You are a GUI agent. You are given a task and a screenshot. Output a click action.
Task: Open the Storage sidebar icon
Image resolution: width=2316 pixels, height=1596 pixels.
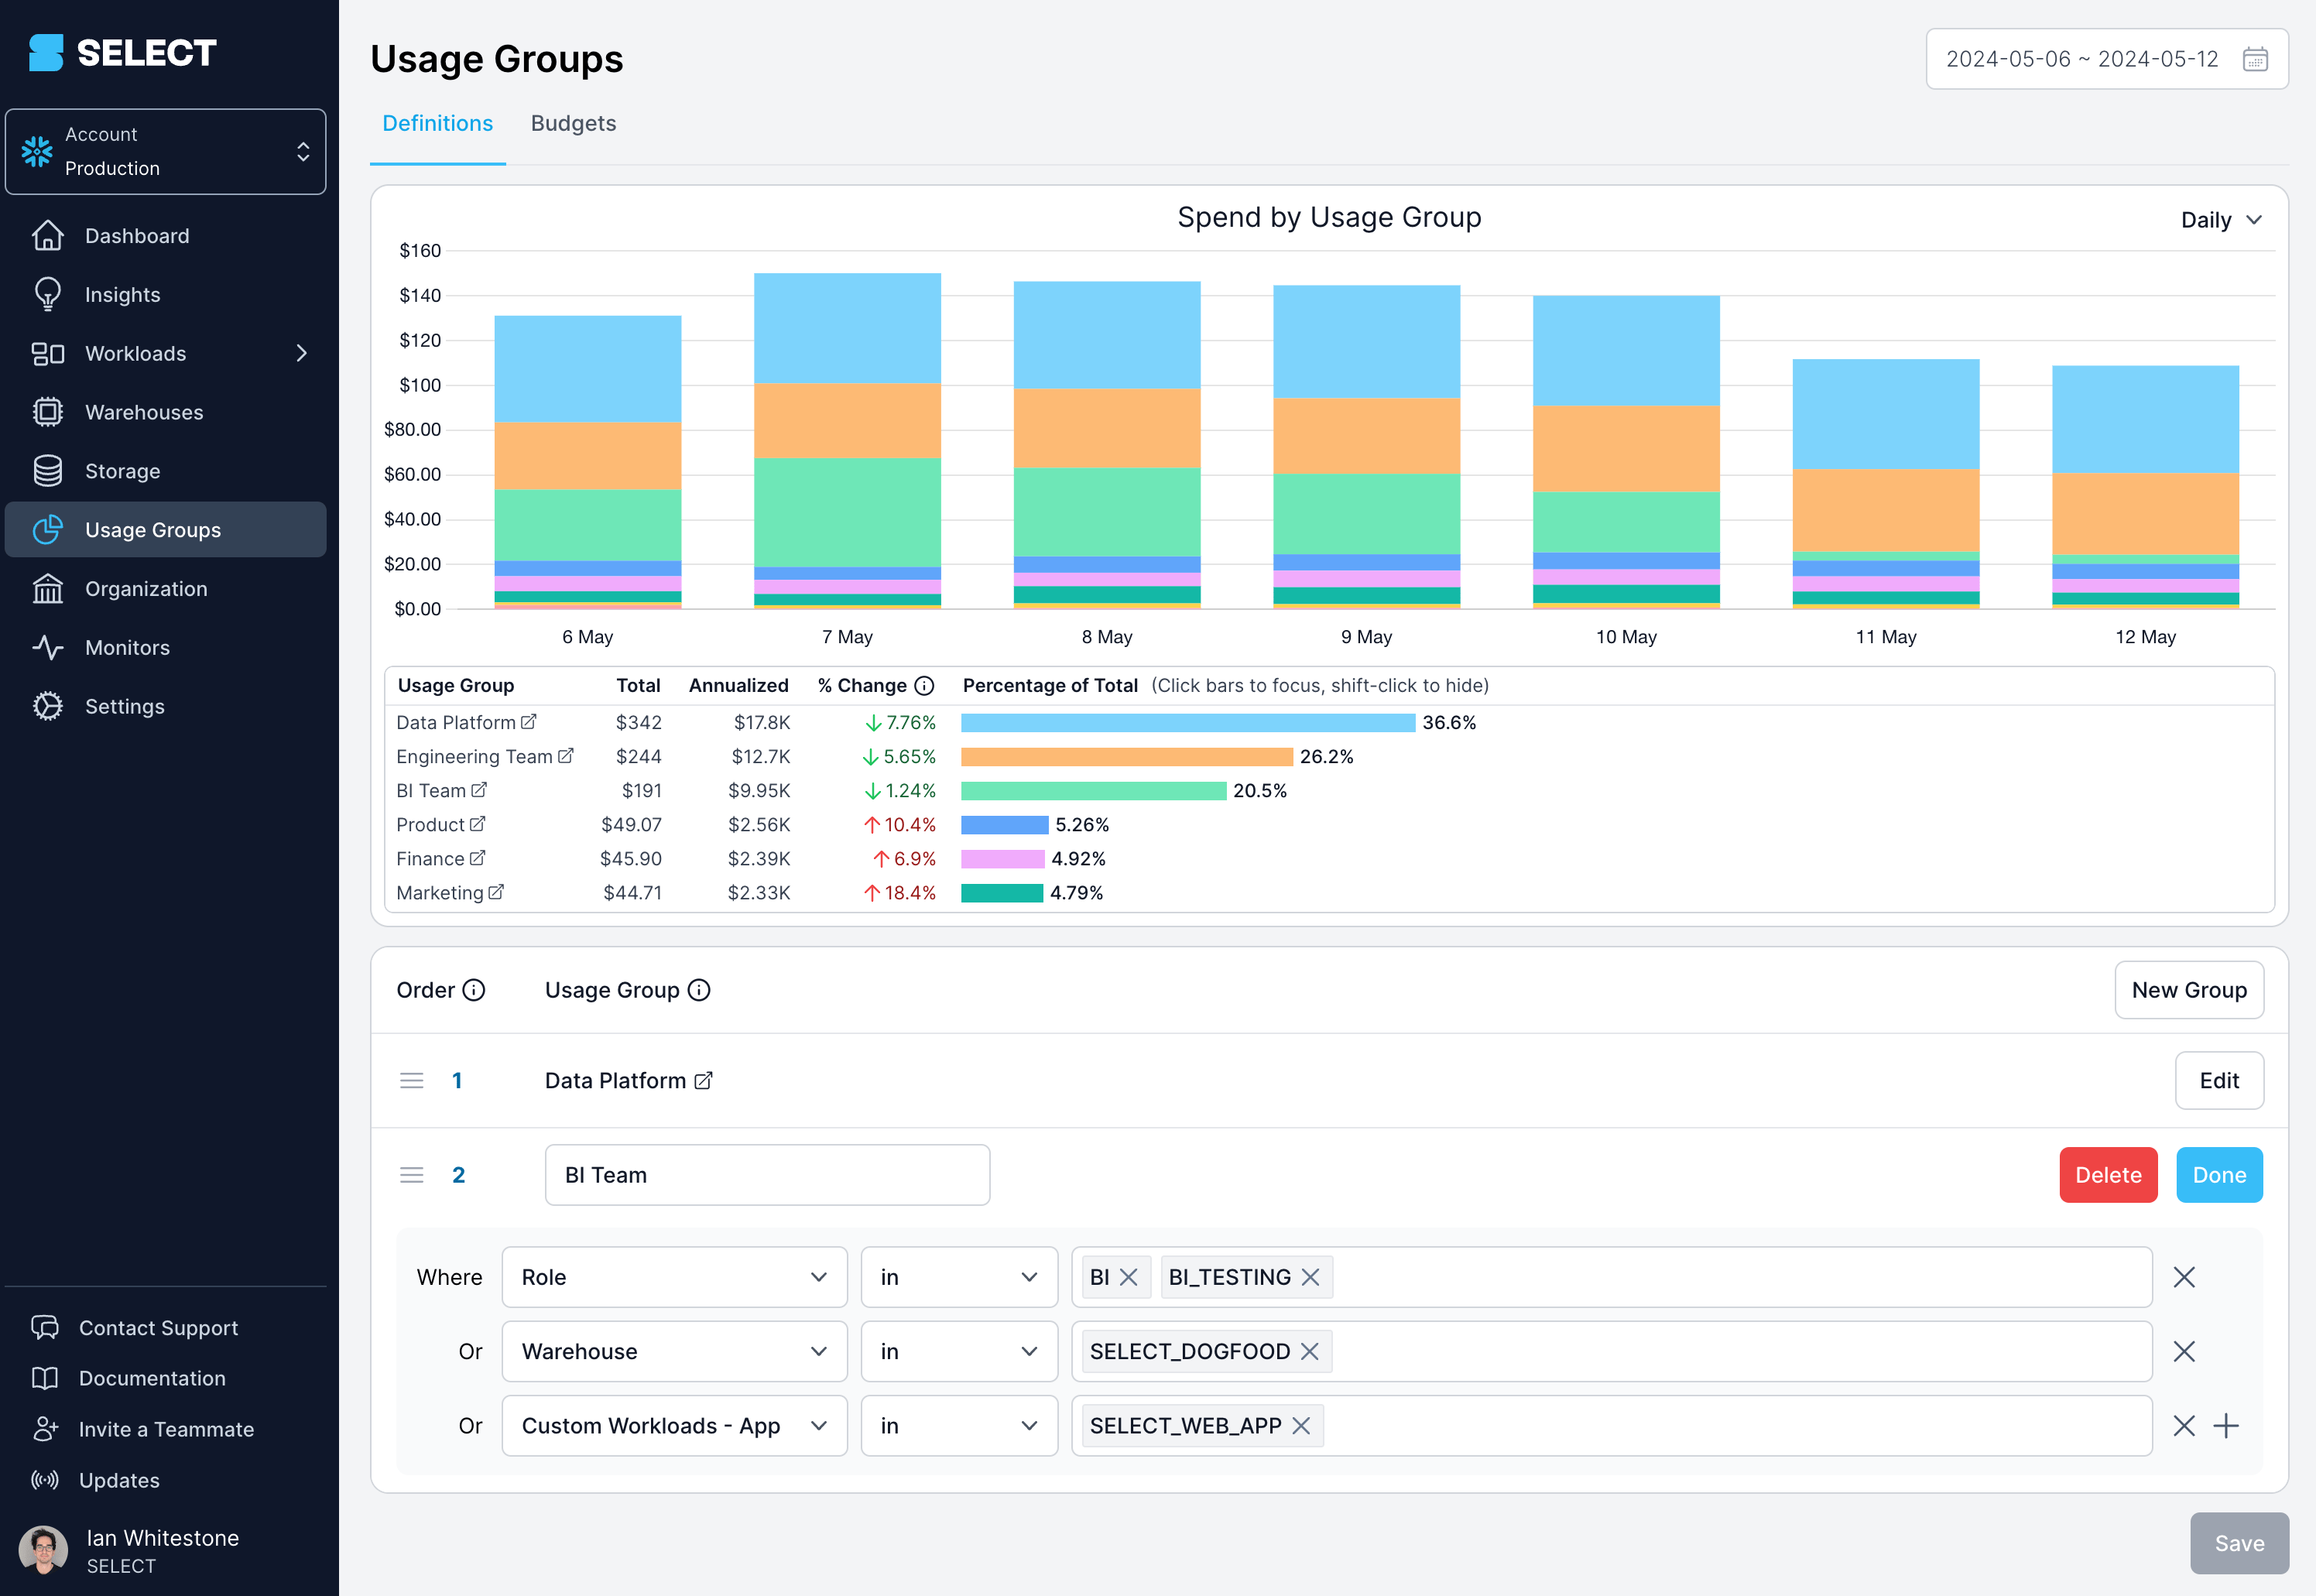48,470
